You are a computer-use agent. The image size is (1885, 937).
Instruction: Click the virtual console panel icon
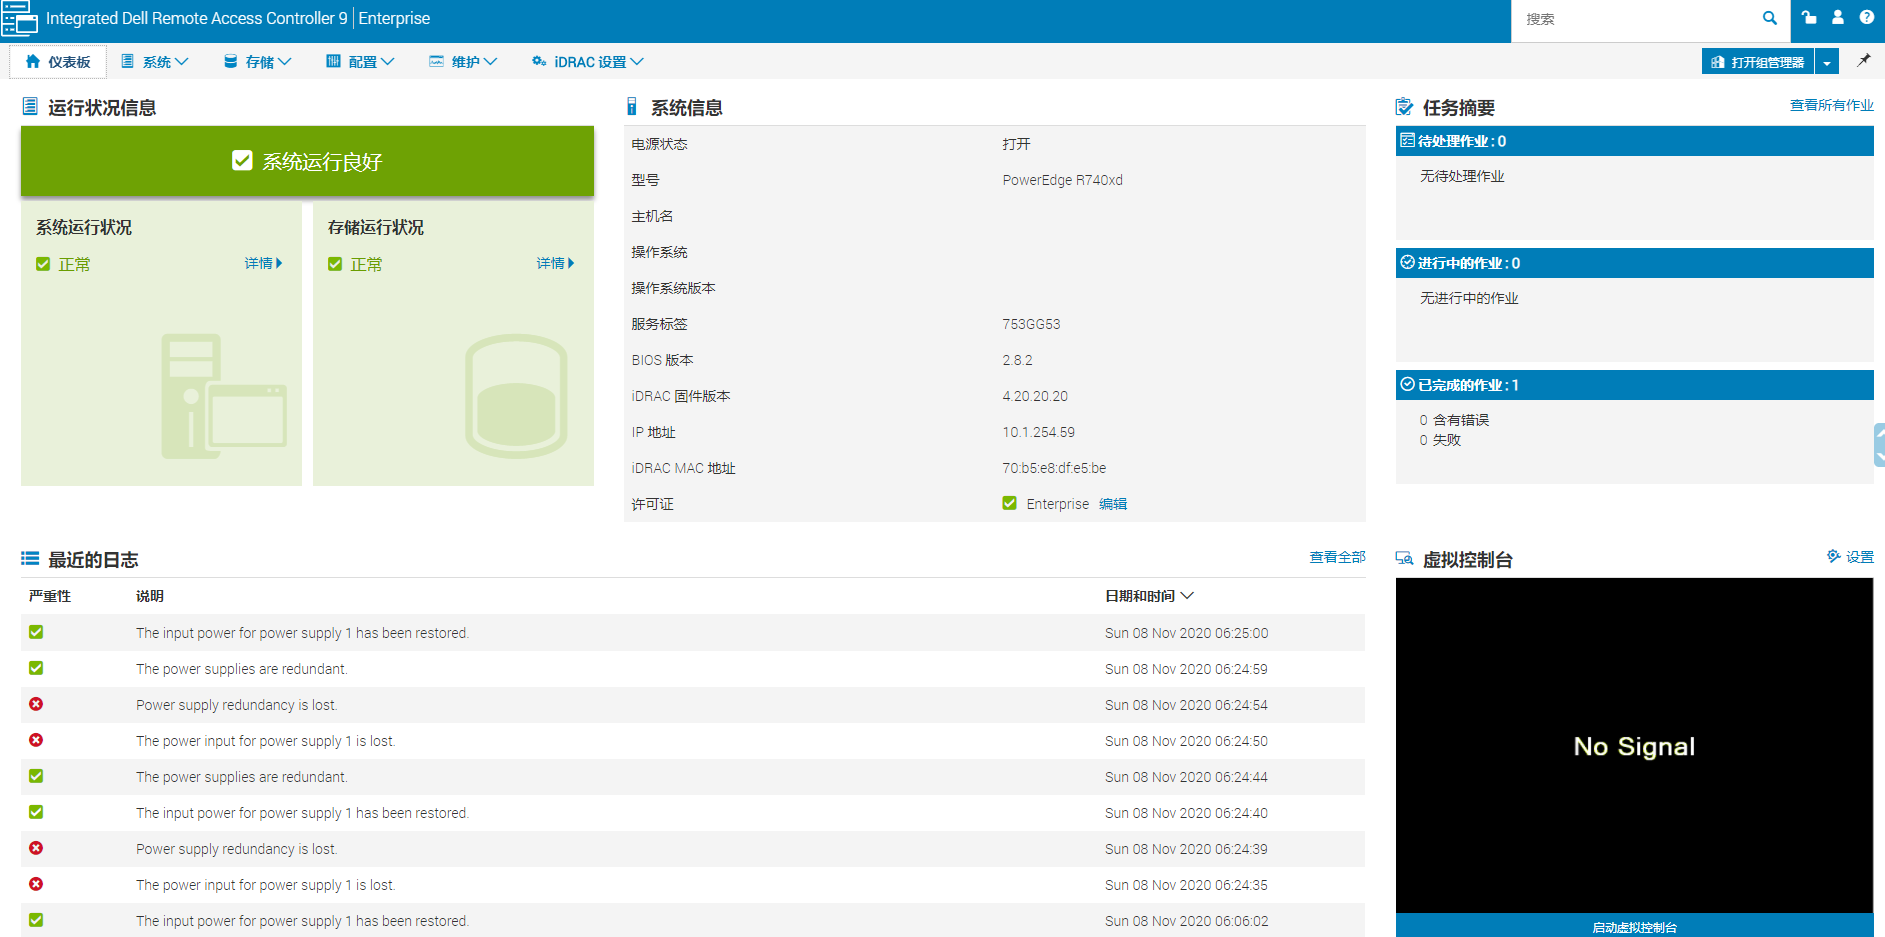coord(1402,558)
